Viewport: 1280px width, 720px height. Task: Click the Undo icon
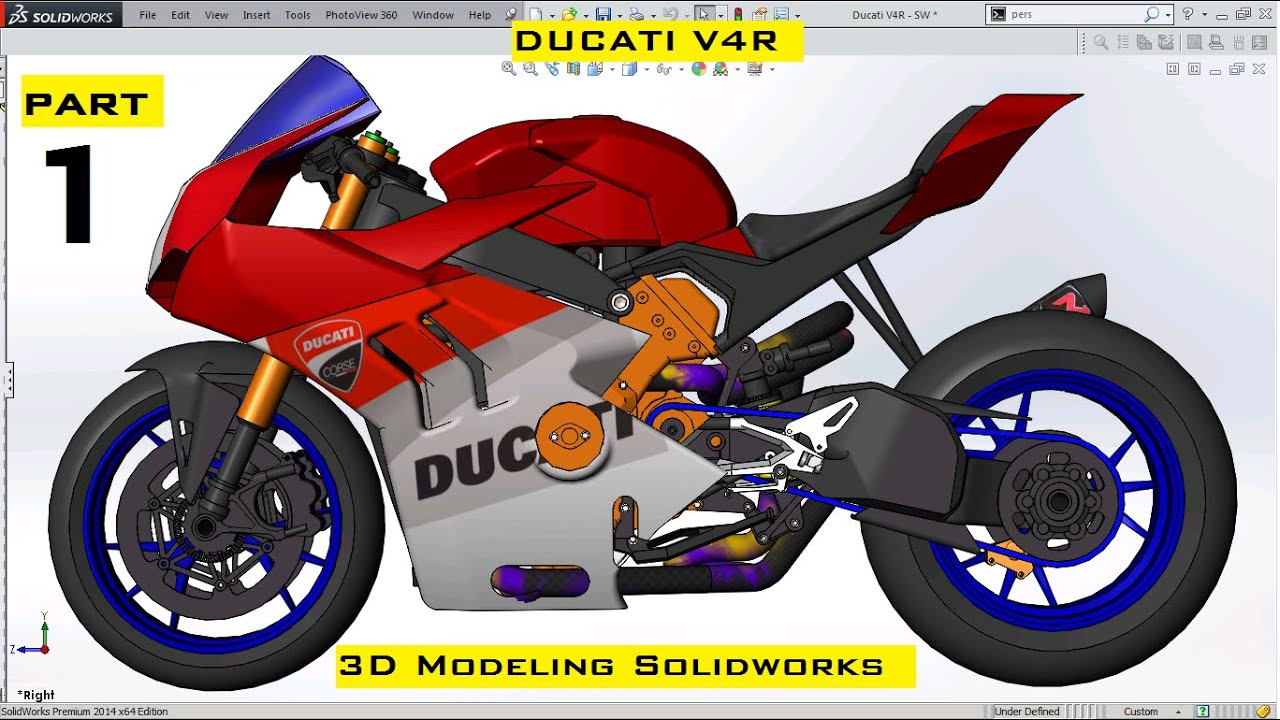pyautogui.click(x=671, y=14)
